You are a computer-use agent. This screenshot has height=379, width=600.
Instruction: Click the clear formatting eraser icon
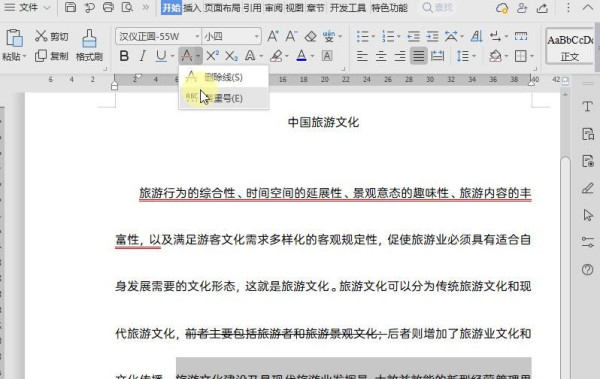(310, 36)
